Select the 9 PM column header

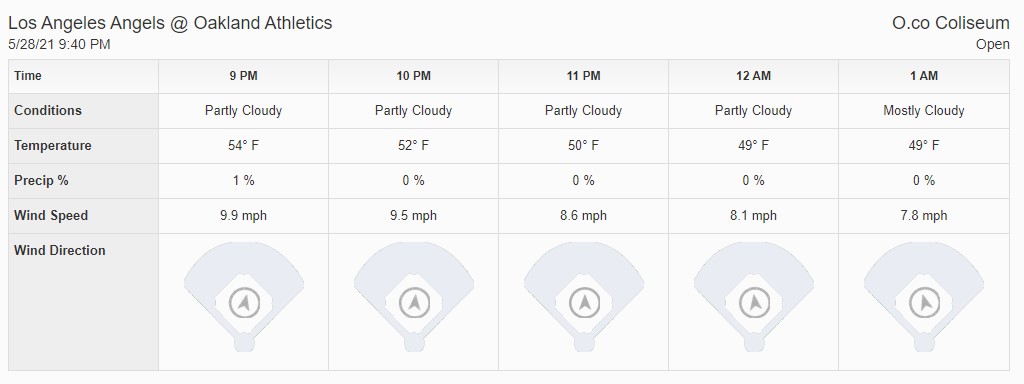click(x=244, y=76)
